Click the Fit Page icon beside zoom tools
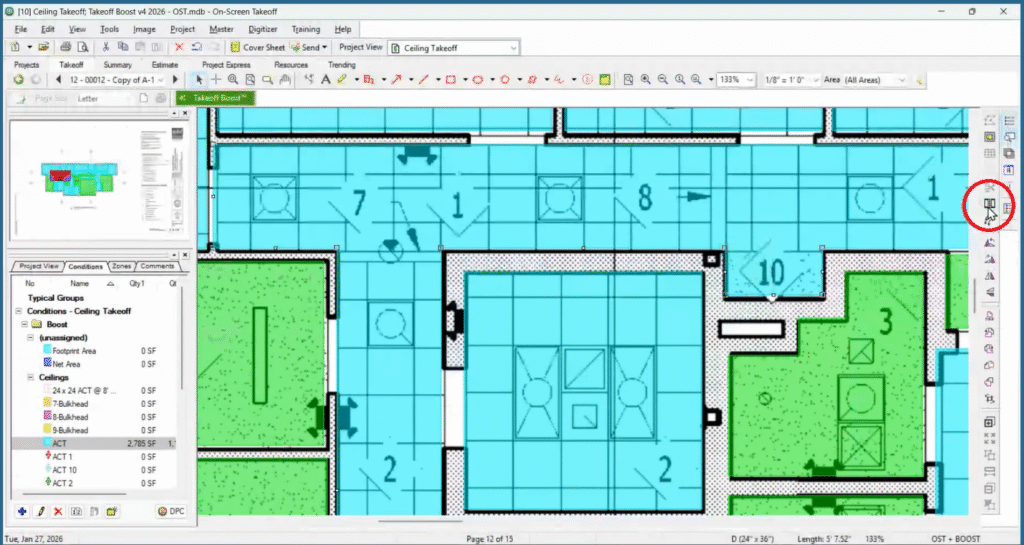This screenshot has width=1024, height=545. pyautogui.click(x=628, y=80)
